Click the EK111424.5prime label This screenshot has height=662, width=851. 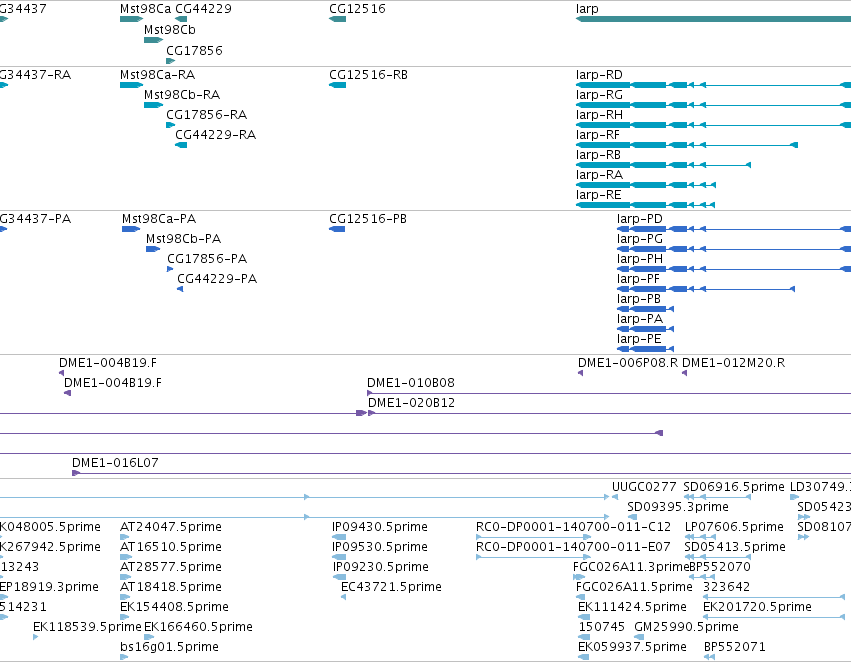tap(632, 607)
